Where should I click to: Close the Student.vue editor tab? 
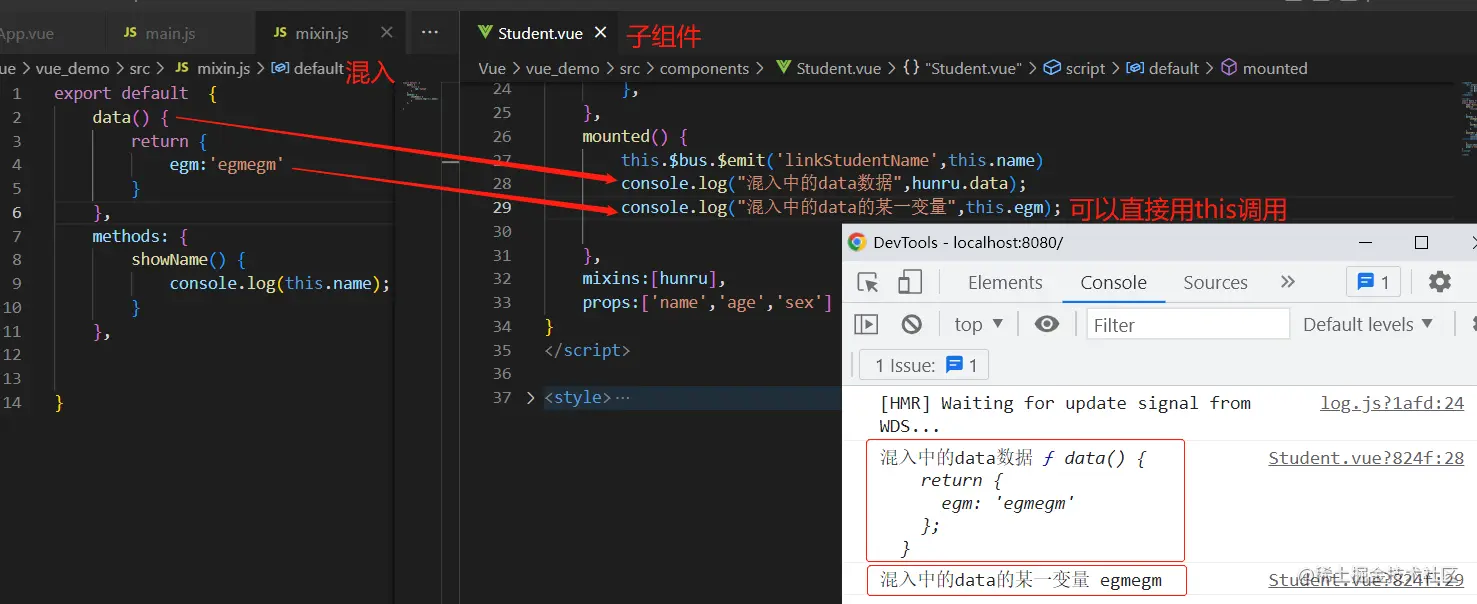pyautogui.click(x=601, y=33)
